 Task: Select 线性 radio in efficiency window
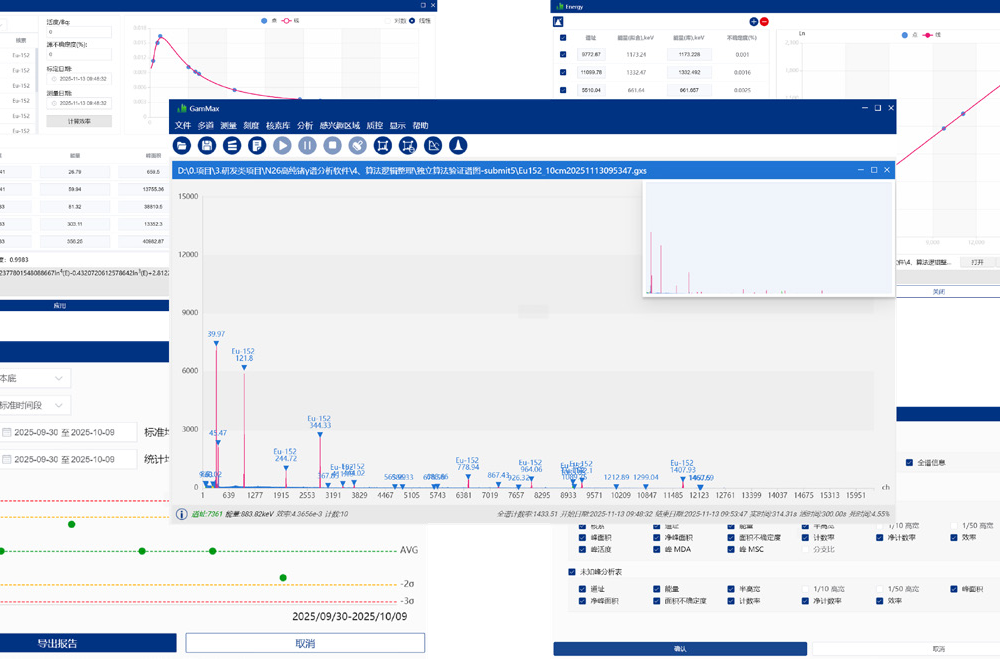point(412,20)
